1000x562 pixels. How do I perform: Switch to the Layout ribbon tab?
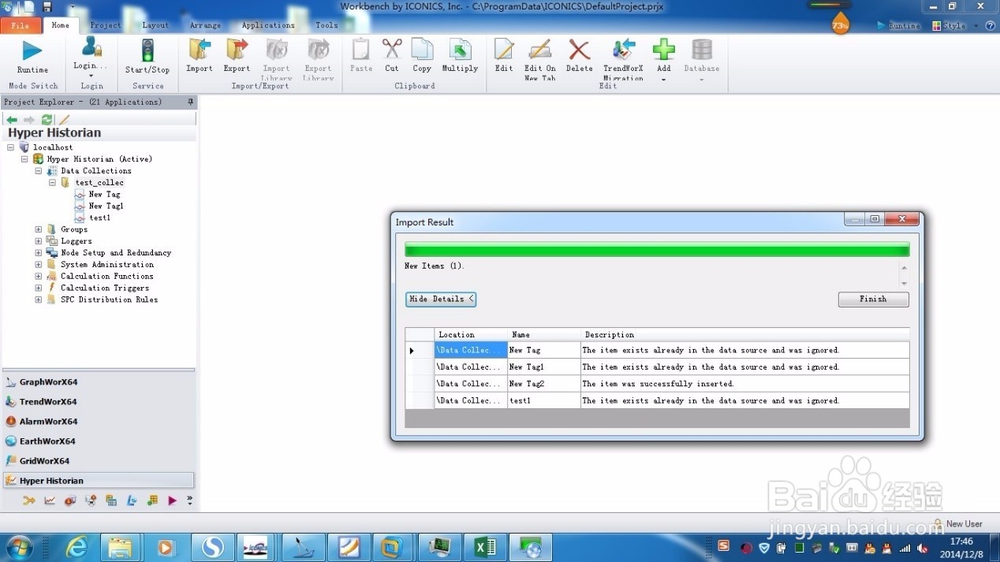click(x=155, y=26)
